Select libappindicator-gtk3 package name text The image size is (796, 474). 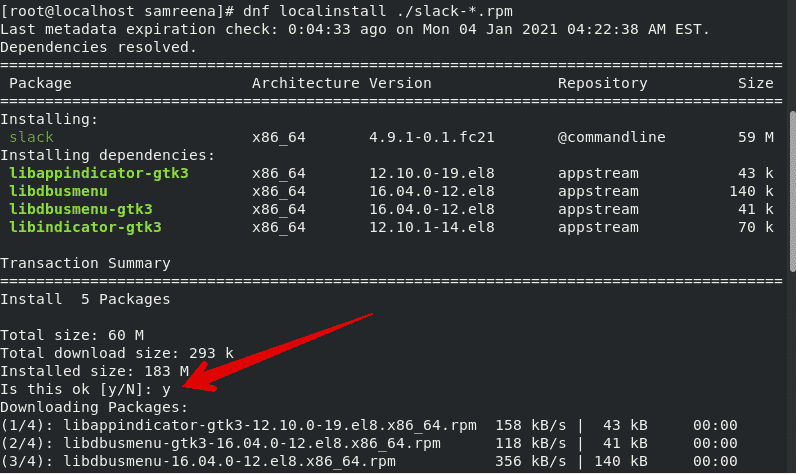click(99, 174)
